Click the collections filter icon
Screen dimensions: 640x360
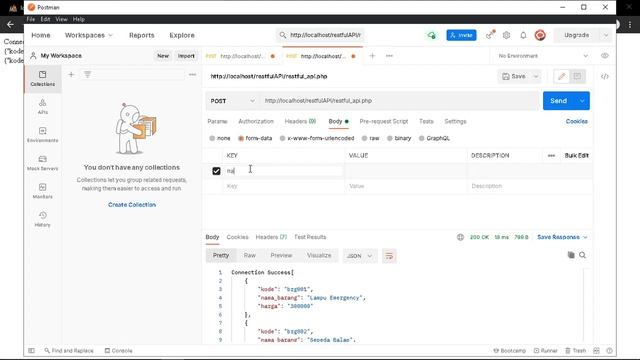click(x=87, y=74)
